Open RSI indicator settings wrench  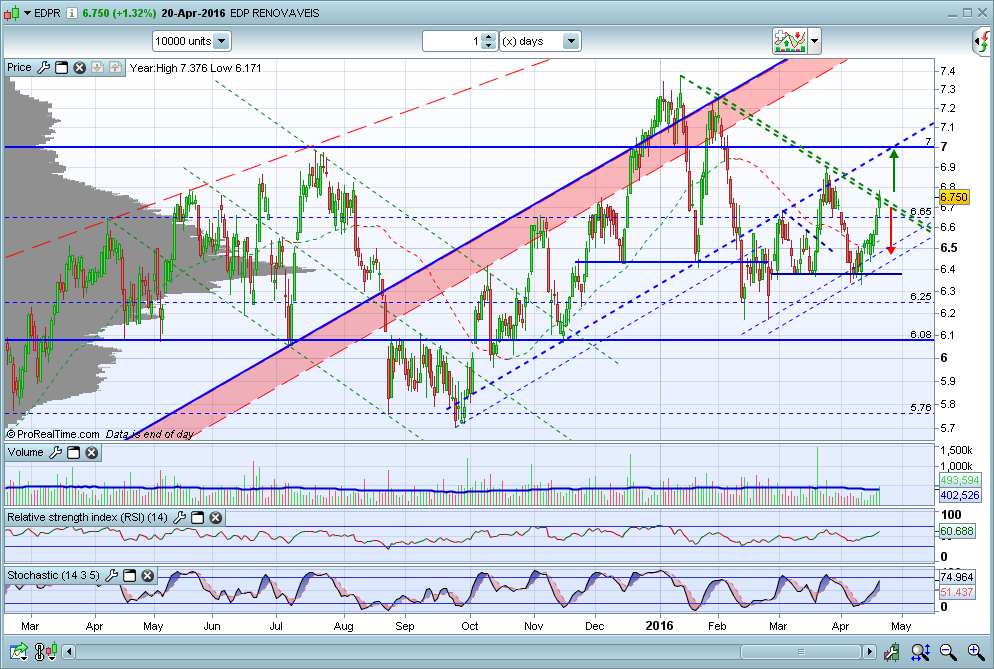point(179,517)
